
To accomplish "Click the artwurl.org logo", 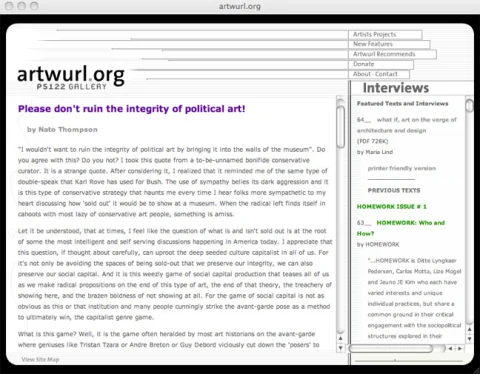I will point(71,75).
